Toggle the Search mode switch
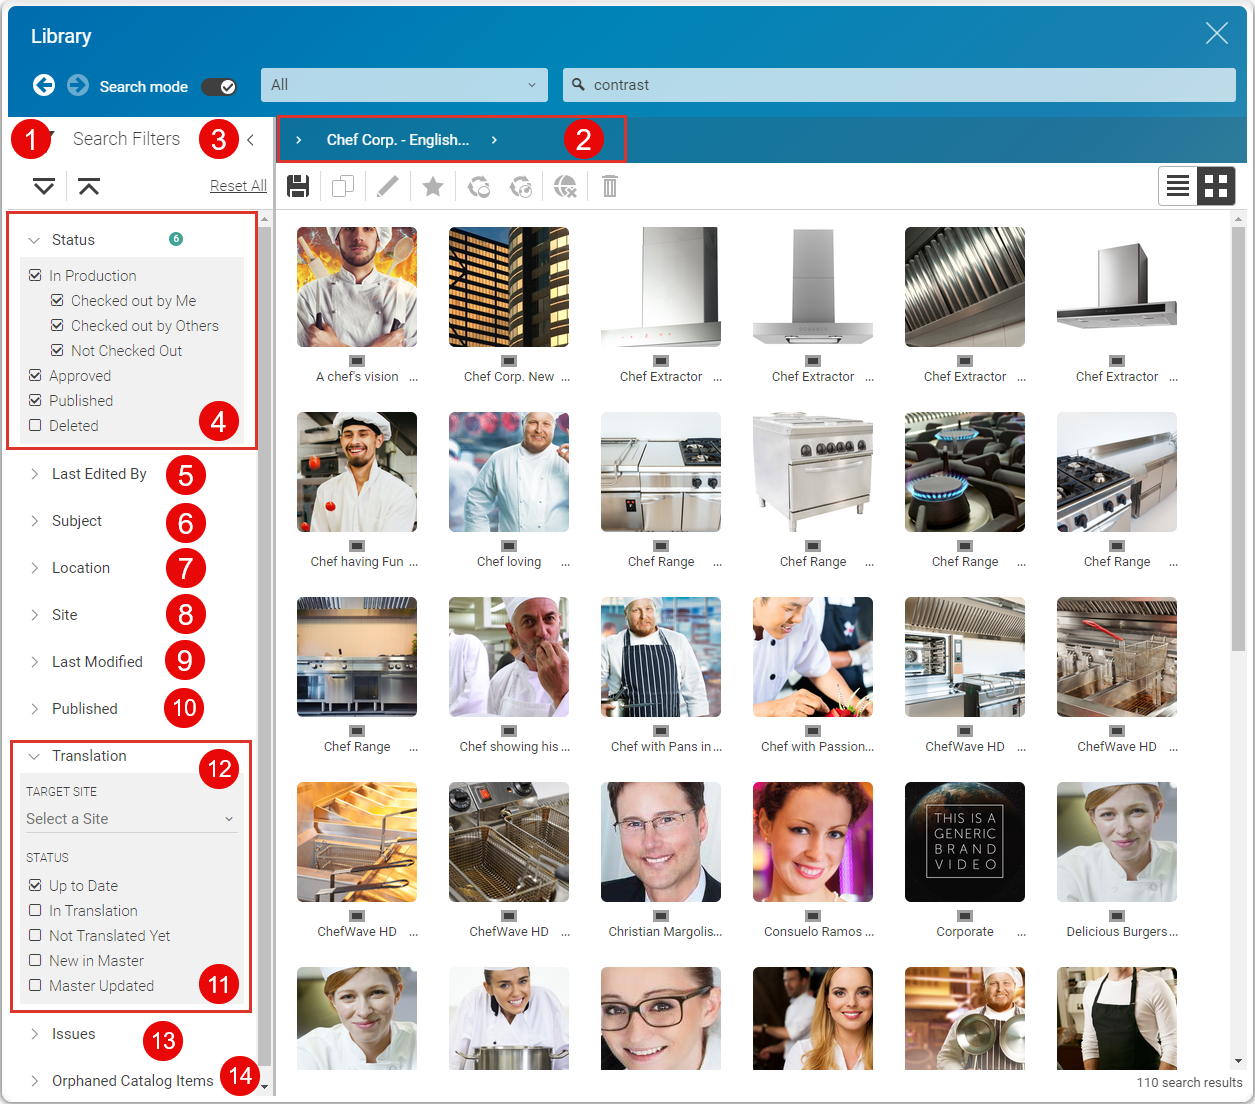The image size is (1255, 1104). tap(219, 86)
